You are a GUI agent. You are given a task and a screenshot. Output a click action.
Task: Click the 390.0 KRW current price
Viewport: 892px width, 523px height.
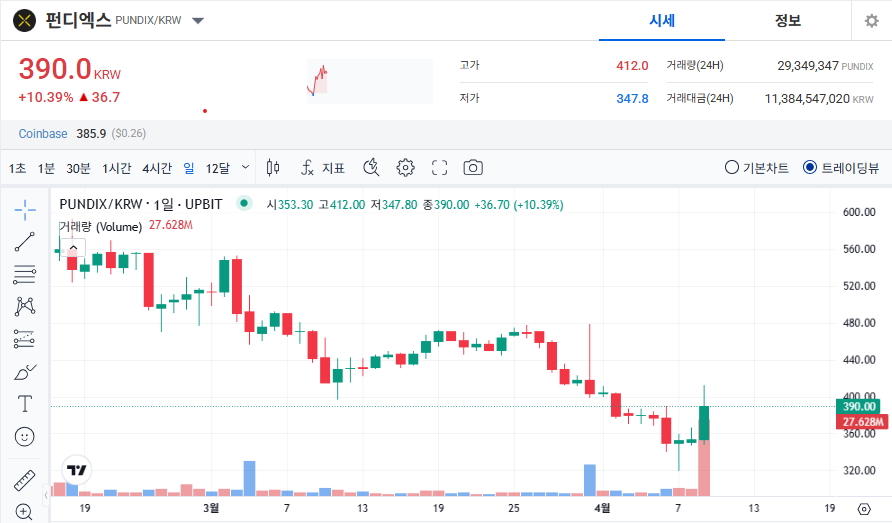coord(69,69)
